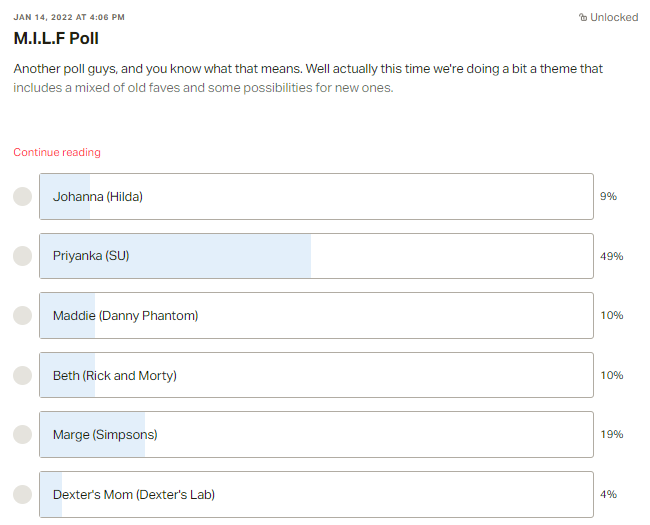This screenshot has height=525, width=650.
Task: Click the Unlocked status label
Action: [614, 17]
